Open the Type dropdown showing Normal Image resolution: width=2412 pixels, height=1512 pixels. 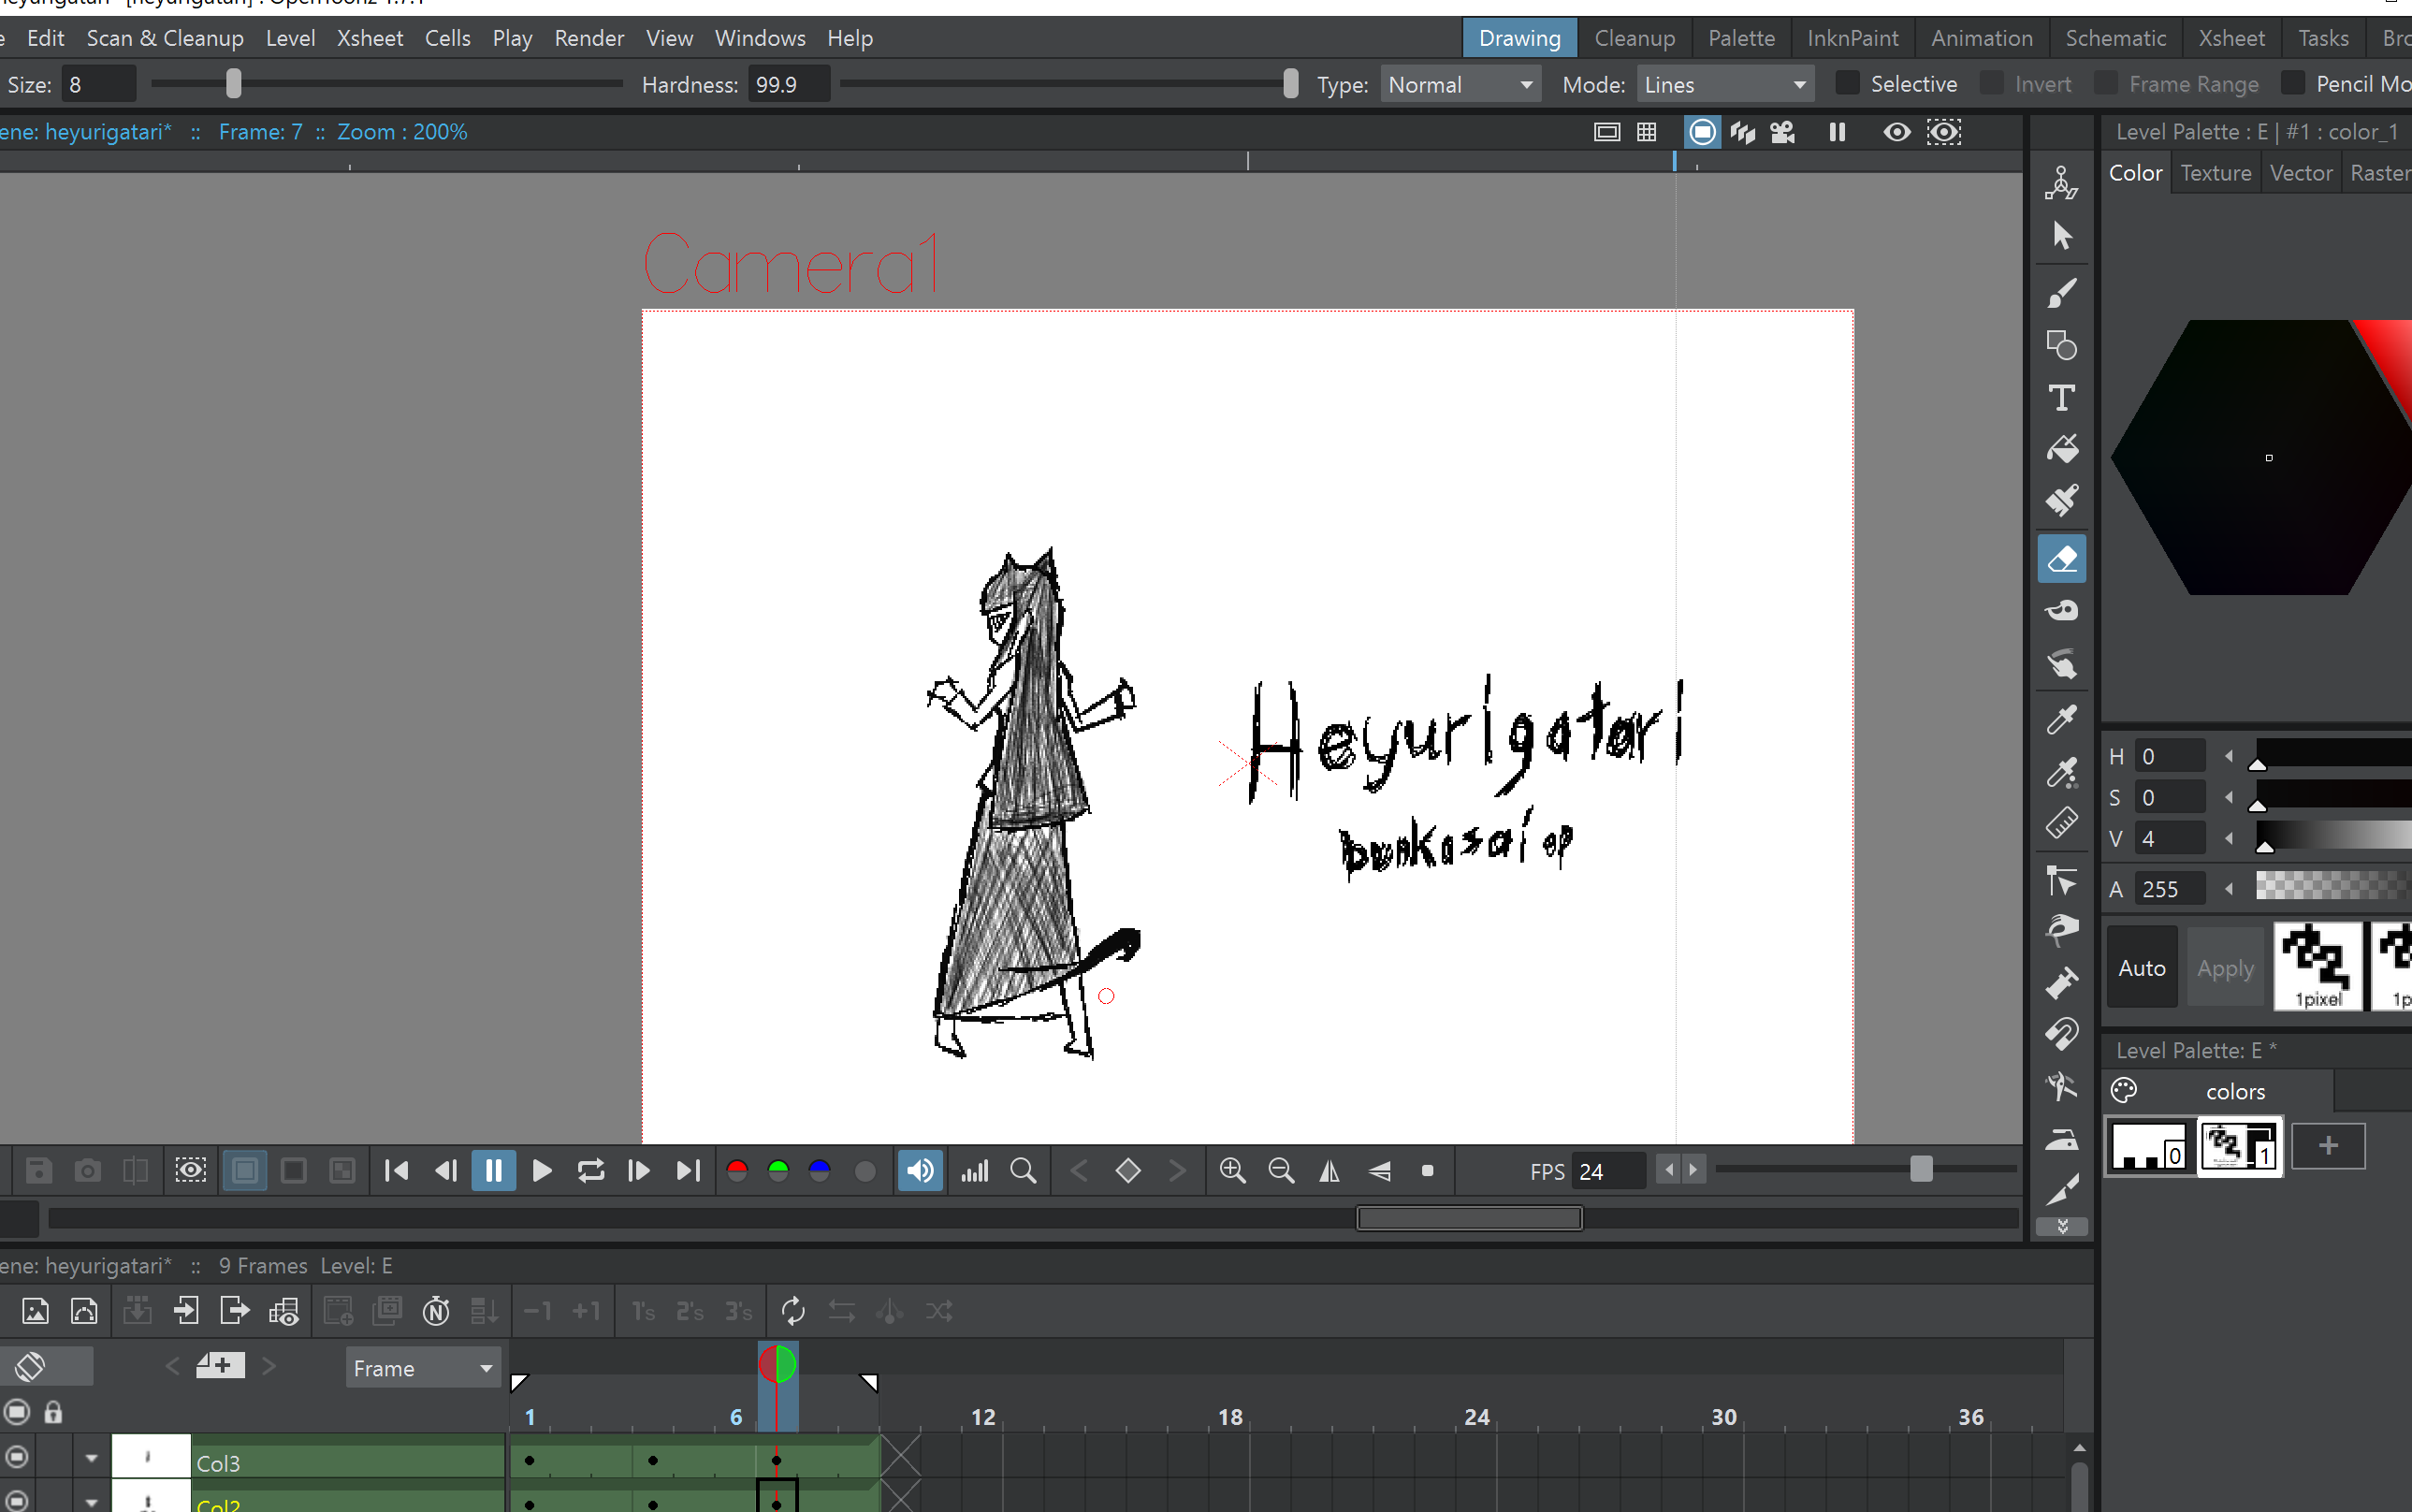click(x=1460, y=85)
